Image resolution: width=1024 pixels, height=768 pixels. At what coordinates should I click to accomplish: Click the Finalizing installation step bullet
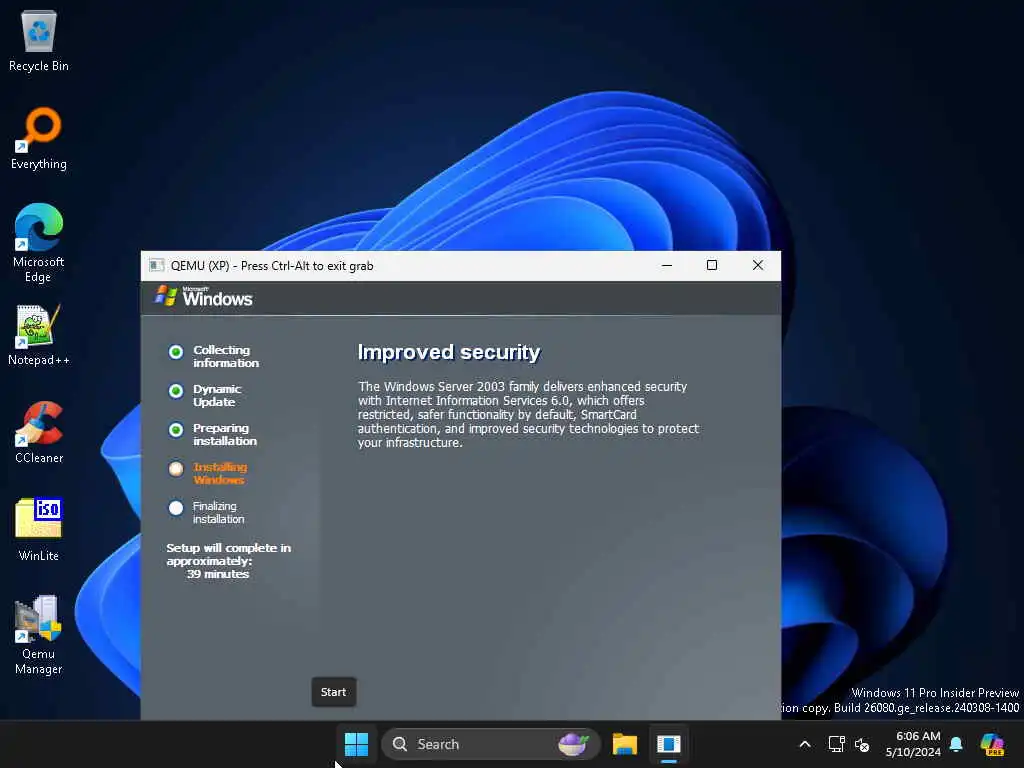pos(176,507)
